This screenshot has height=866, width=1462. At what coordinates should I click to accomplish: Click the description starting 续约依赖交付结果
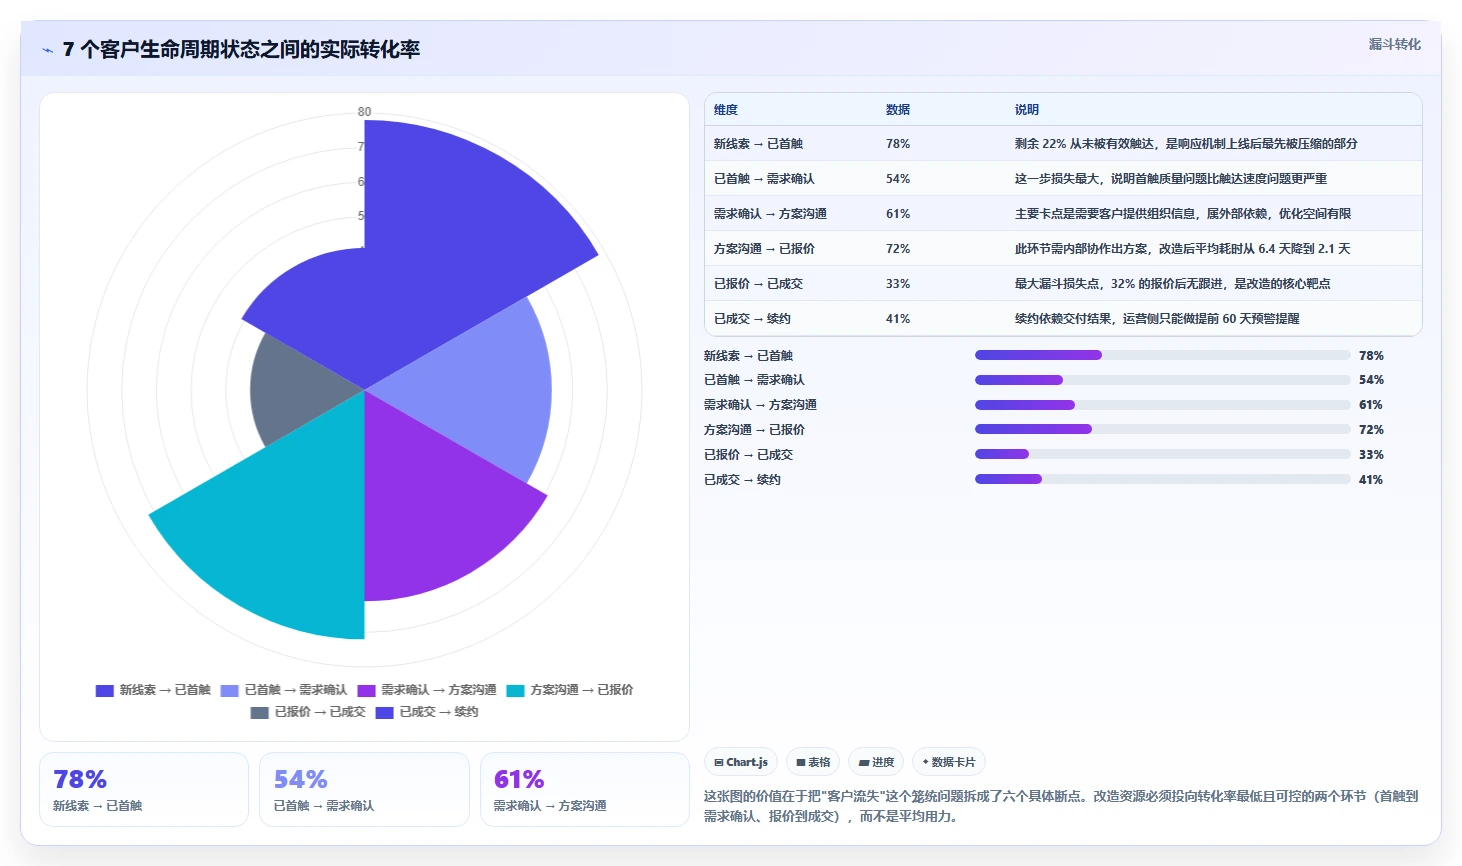pos(1157,319)
